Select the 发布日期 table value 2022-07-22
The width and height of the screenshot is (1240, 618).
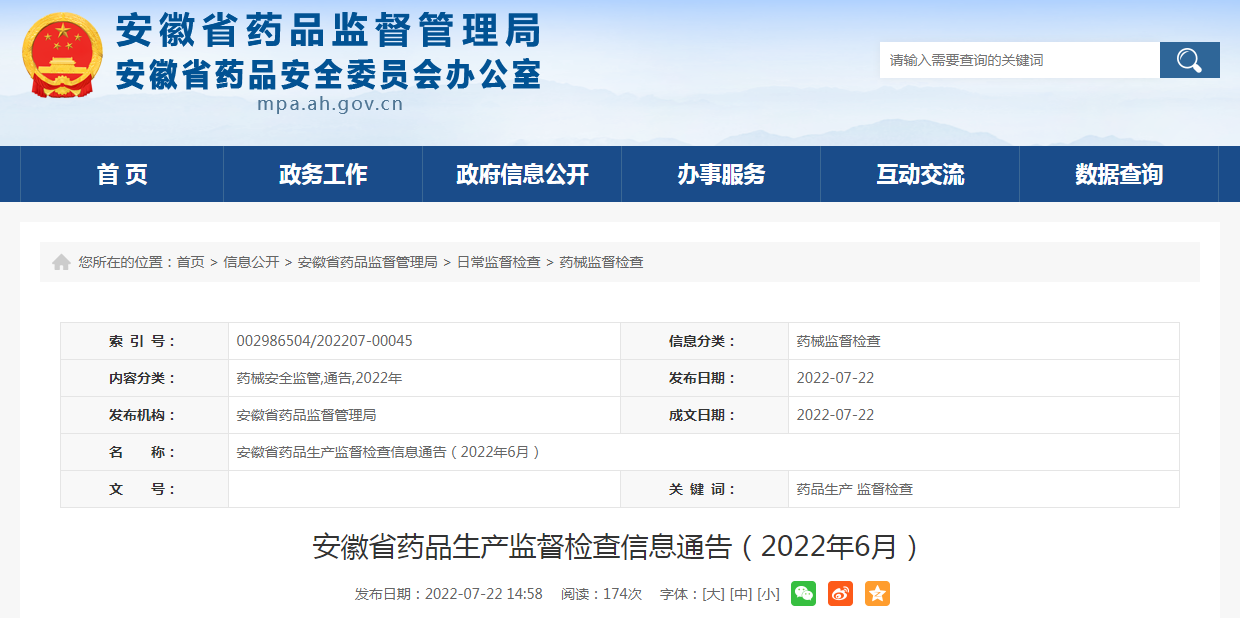tap(835, 378)
